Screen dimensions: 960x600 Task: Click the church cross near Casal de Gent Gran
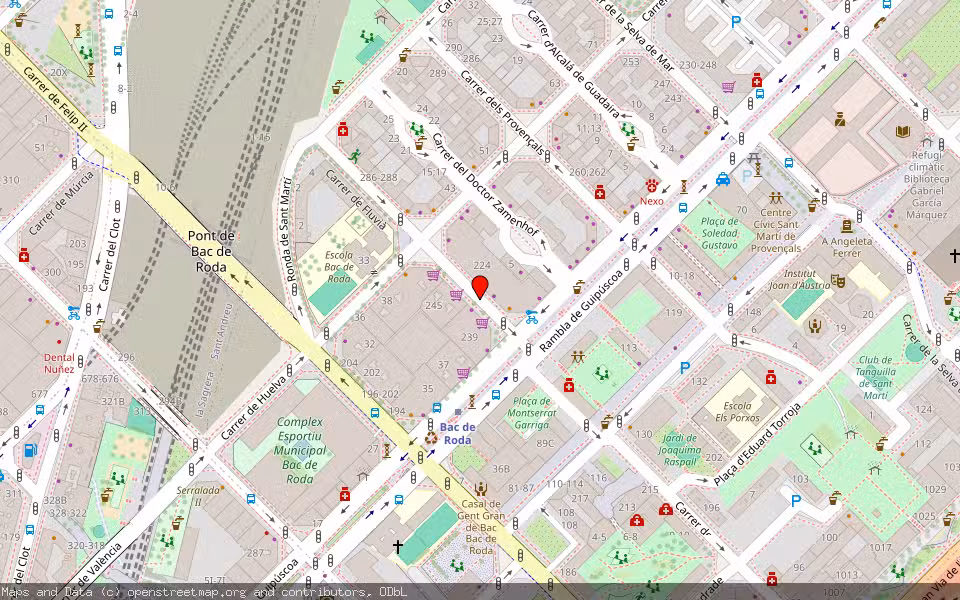pyautogui.click(x=399, y=546)
